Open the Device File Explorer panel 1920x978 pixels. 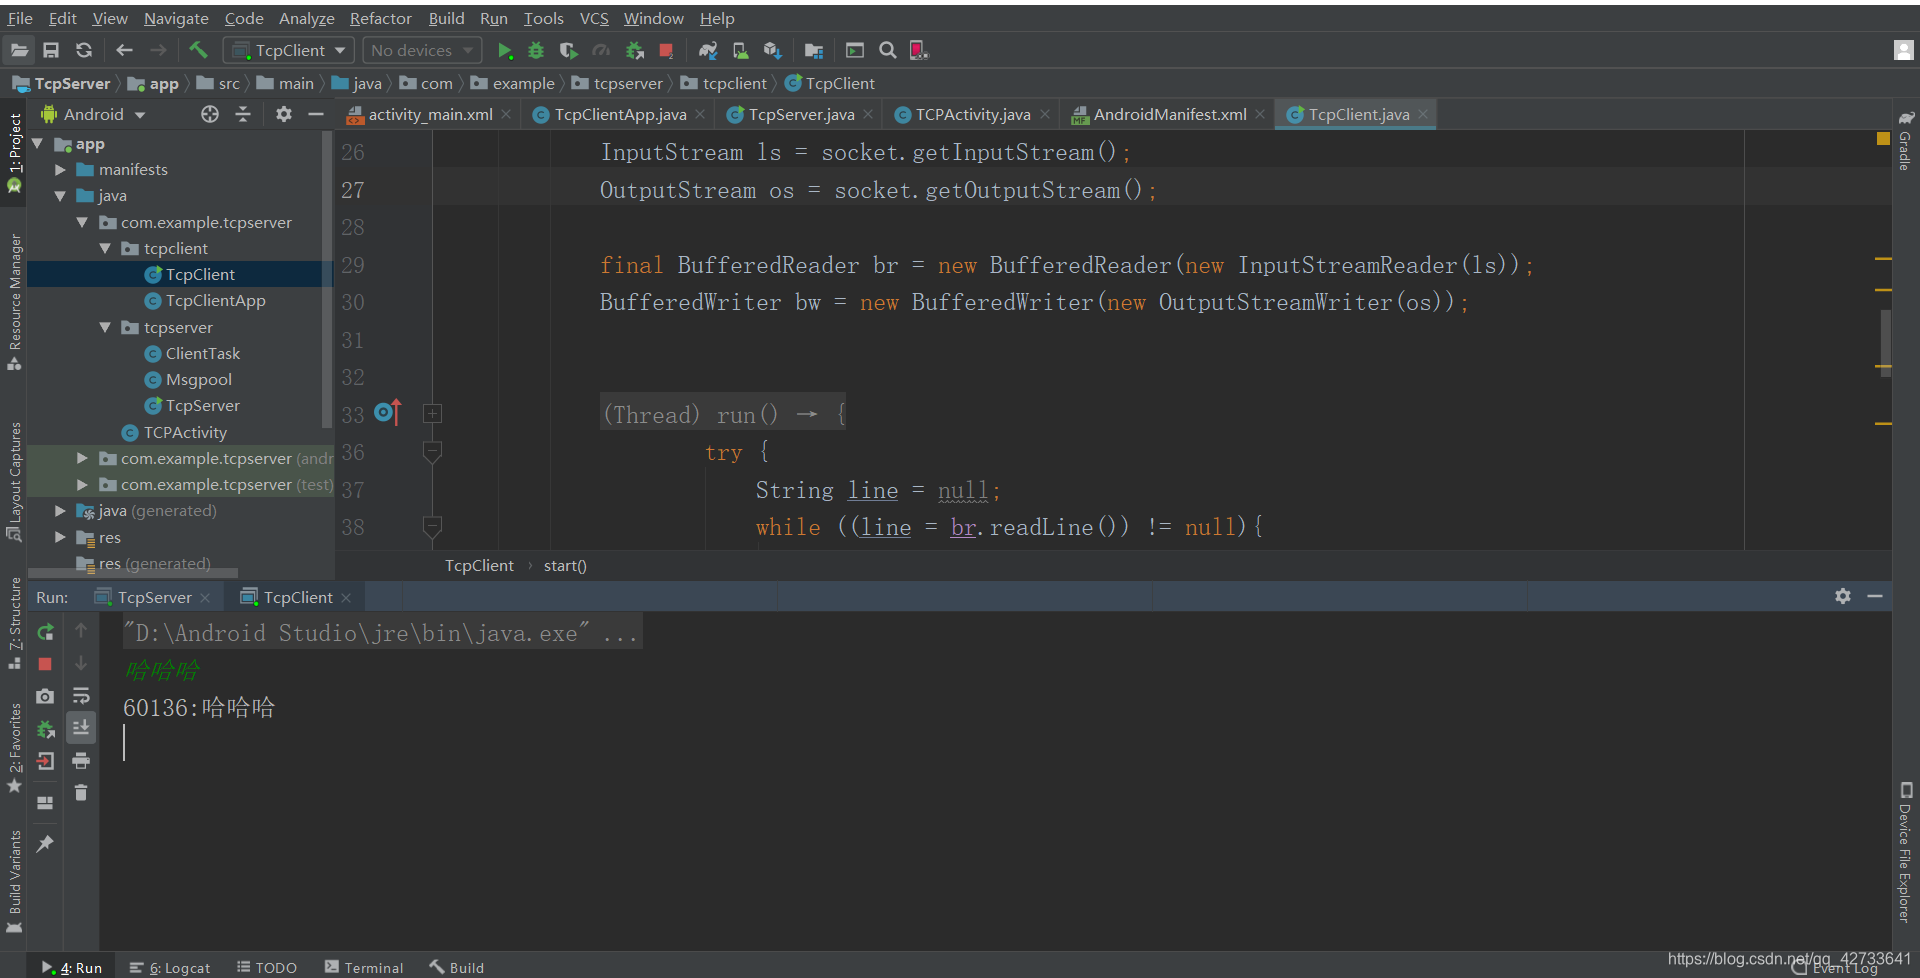pyautogui.click(x=1906, y=852)
